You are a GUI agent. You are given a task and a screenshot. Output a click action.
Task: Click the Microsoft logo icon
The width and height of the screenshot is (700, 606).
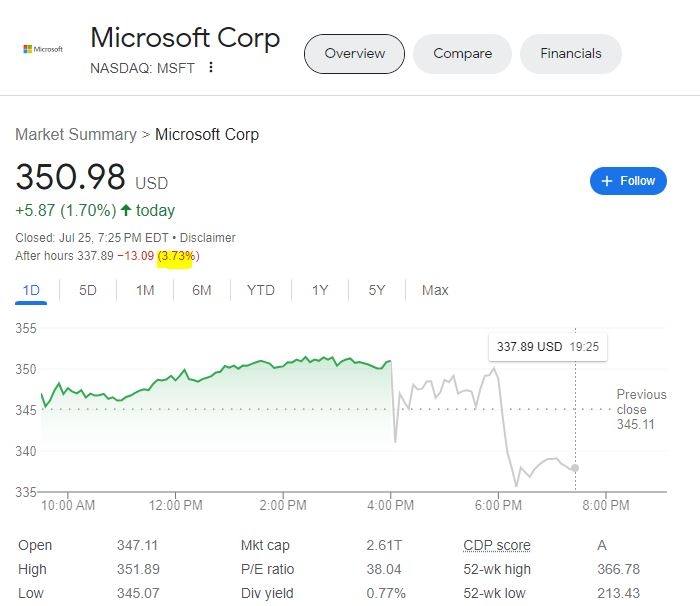click(x=43, y=49)
